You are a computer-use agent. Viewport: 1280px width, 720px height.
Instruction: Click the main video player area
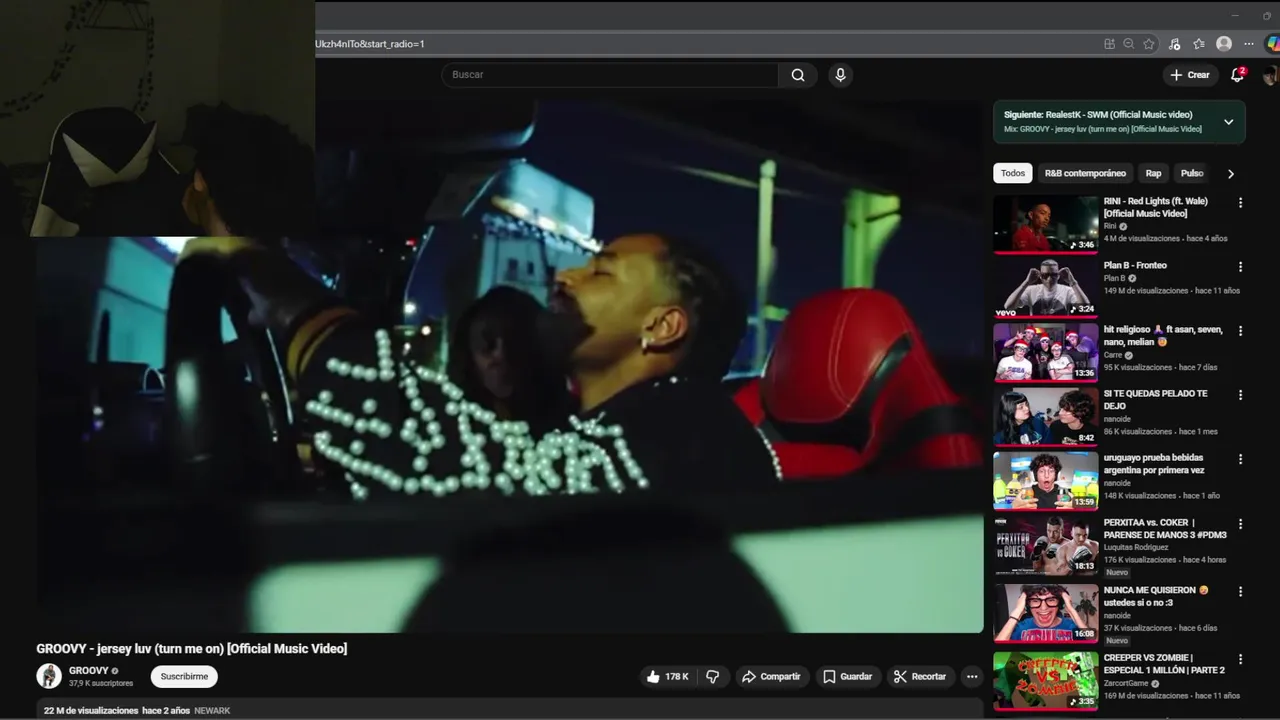pyautogui.click(x=510, y=366)
